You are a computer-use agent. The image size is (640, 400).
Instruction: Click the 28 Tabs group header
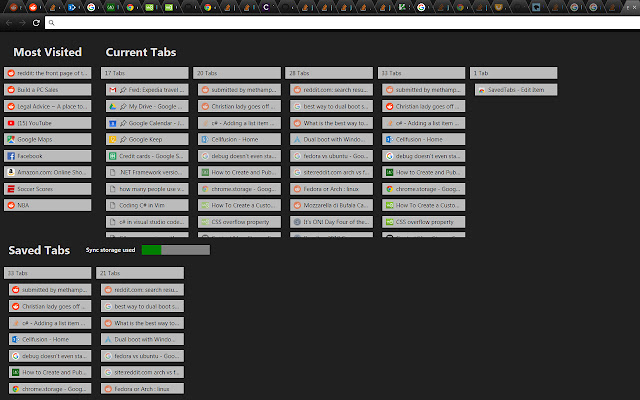click(x=329, y=73)
